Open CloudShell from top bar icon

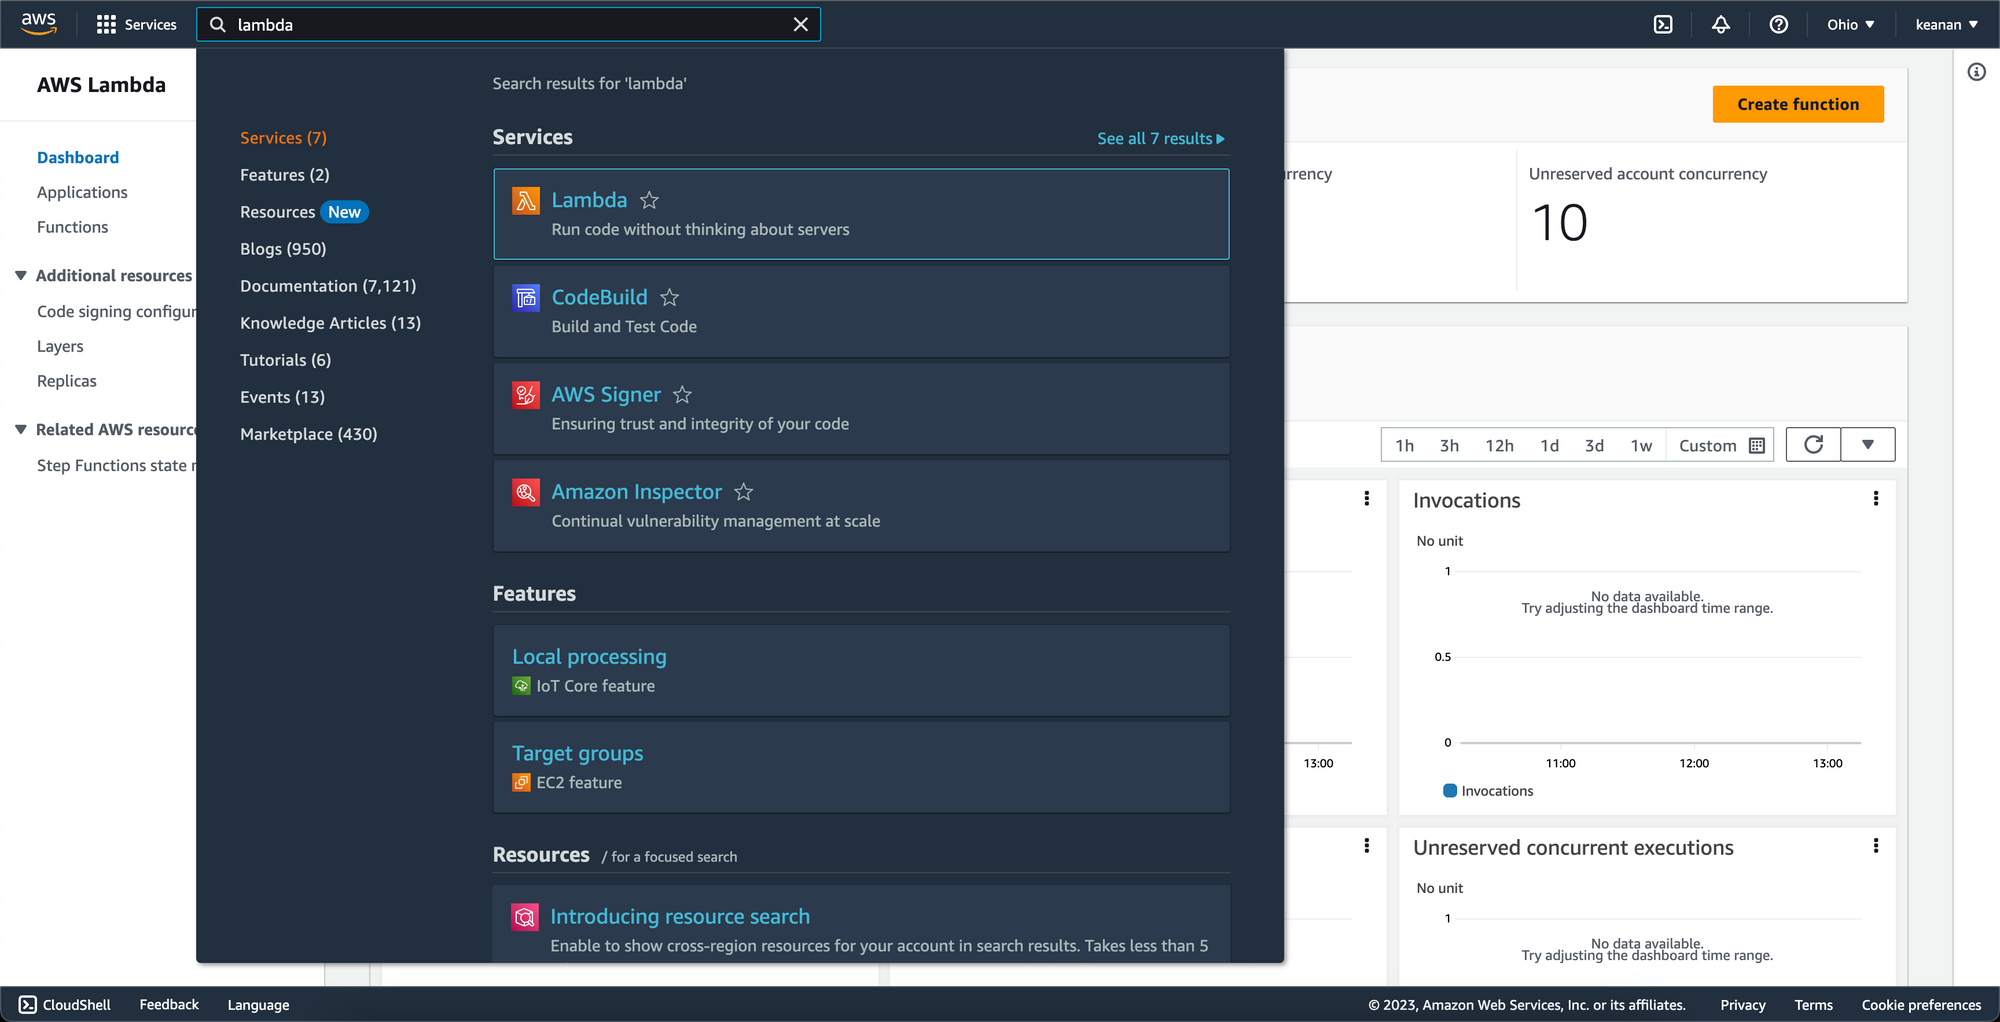click(x=1663, y=25)
